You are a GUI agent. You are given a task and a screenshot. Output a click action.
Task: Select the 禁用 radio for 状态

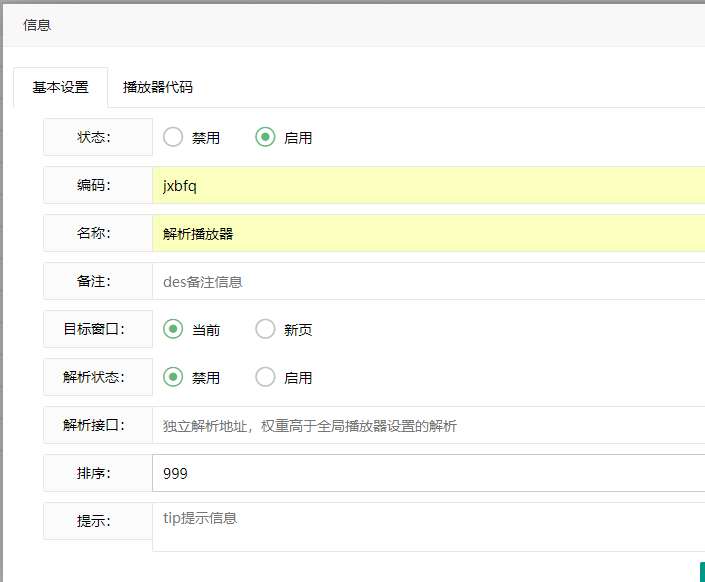click(x=173, y=137)
